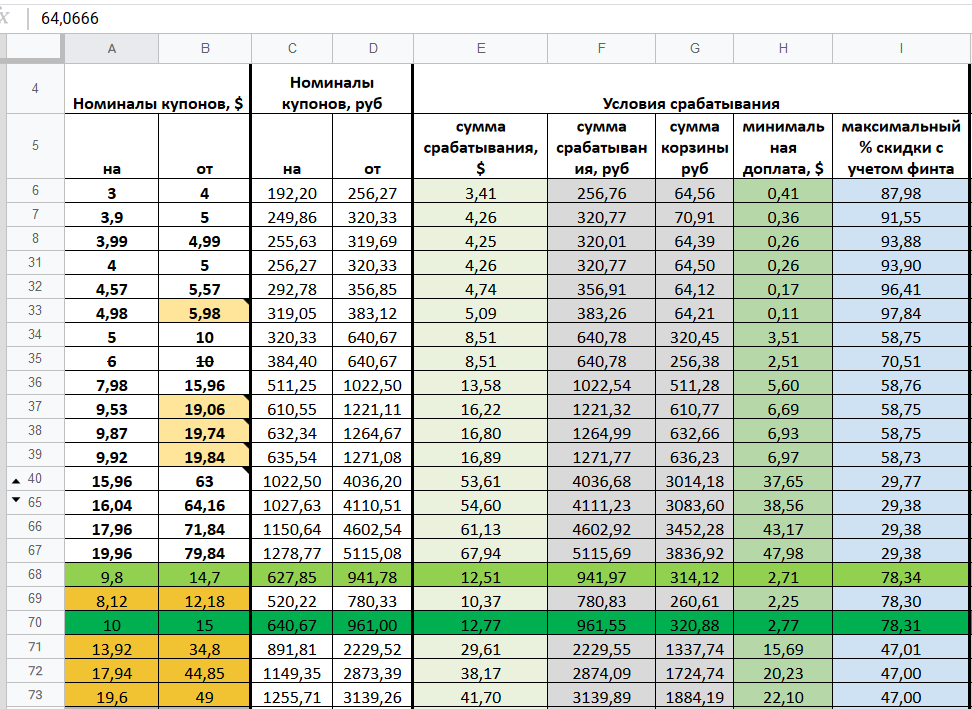Image resolution: width=972 pixels, height=709 pixels.
Task: Click the formula bar showing 64,0666
Action: pyautogui.click(x=500, y=18)
